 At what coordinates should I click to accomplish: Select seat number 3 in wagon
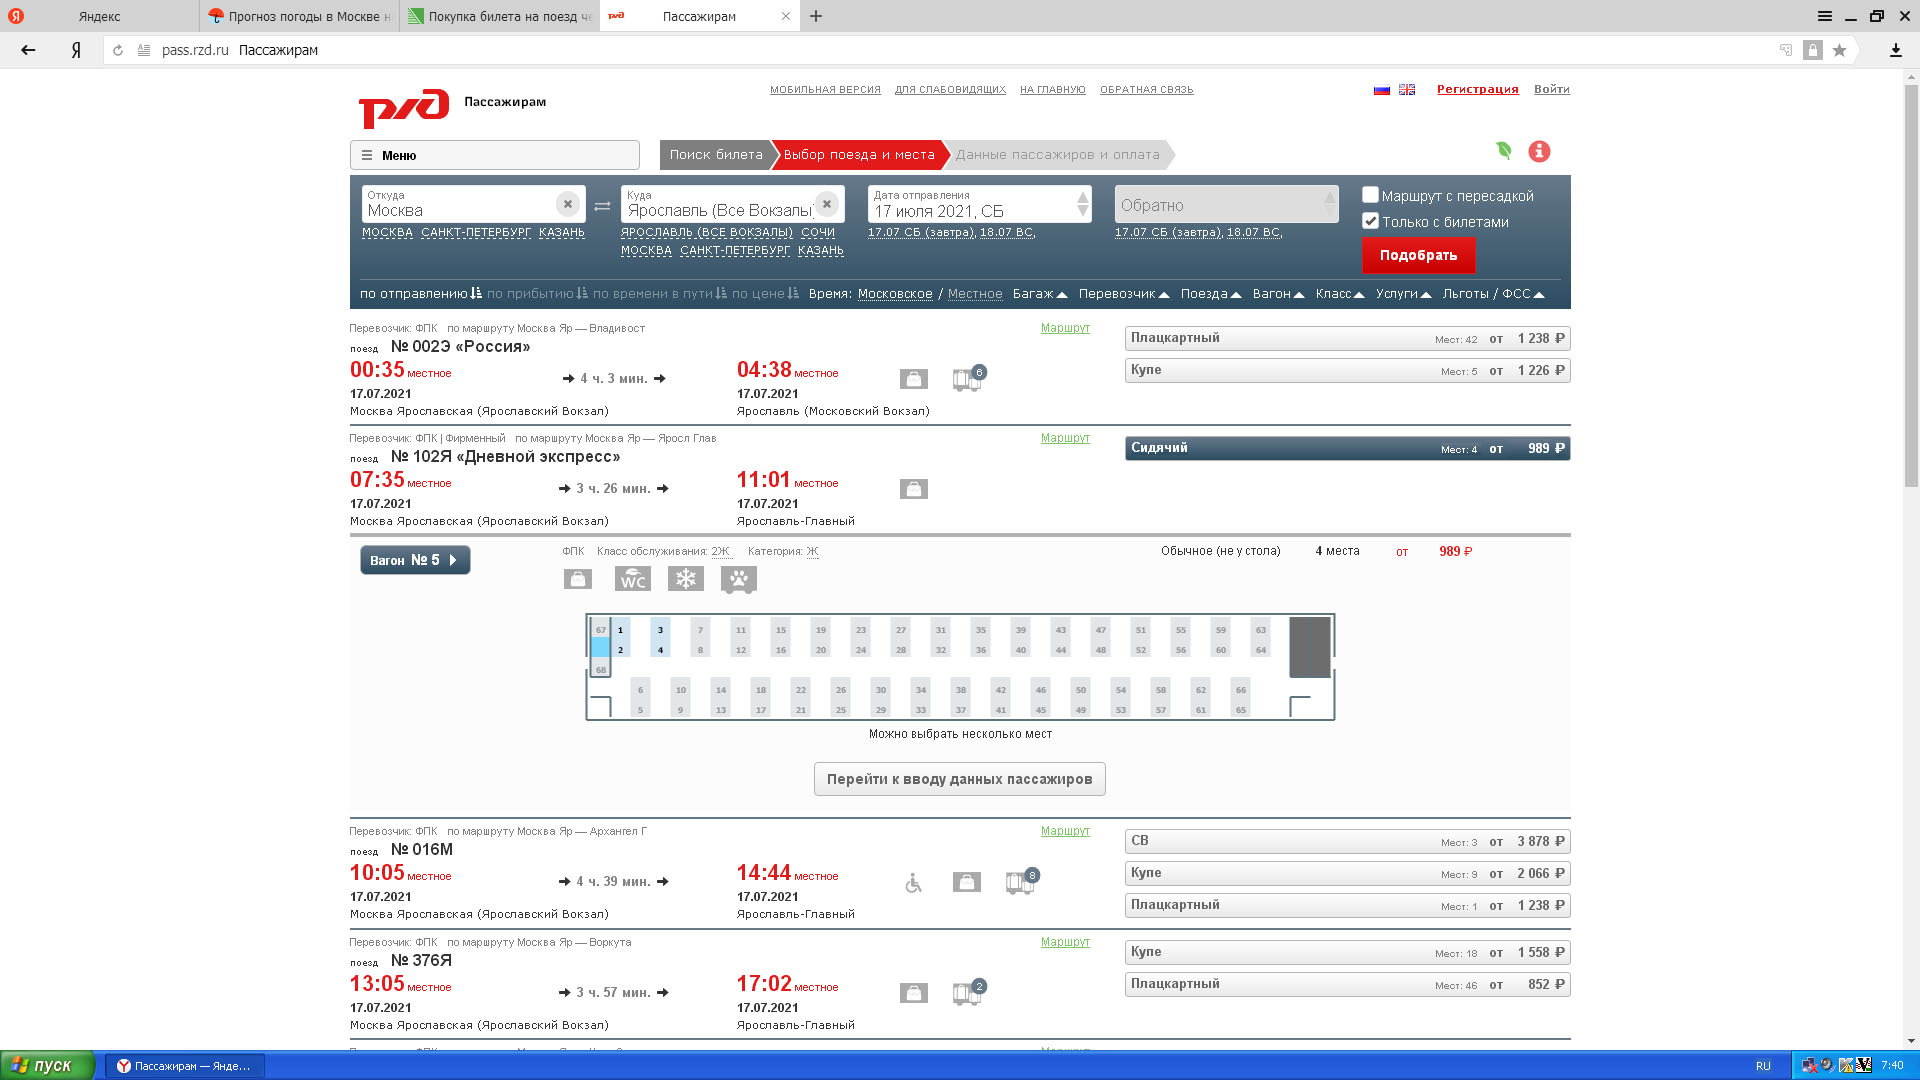click(x=660, y=630)
